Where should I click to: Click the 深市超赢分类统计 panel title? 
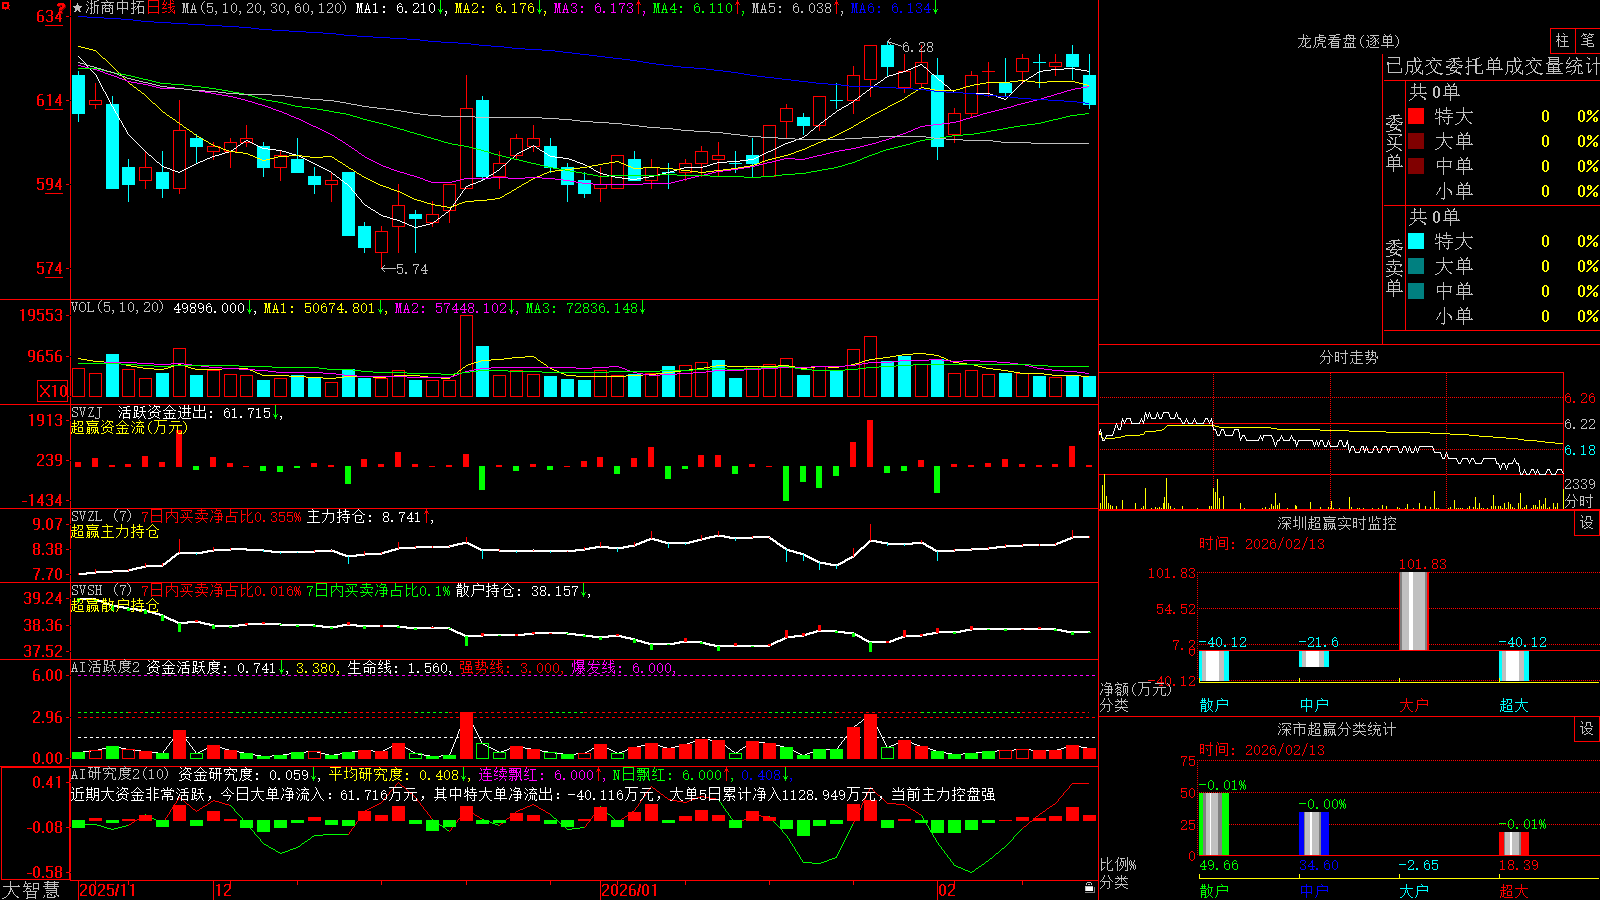[1336, 729]
